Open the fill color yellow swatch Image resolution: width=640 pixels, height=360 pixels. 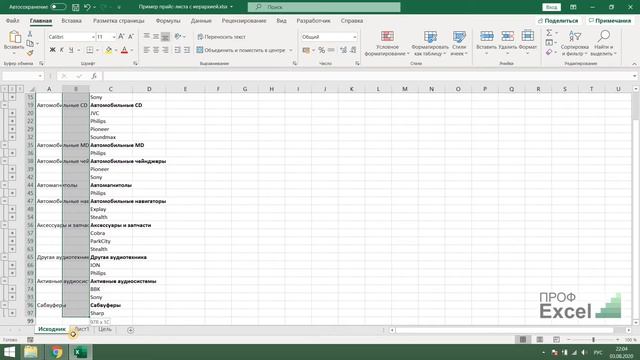point(108,50)
